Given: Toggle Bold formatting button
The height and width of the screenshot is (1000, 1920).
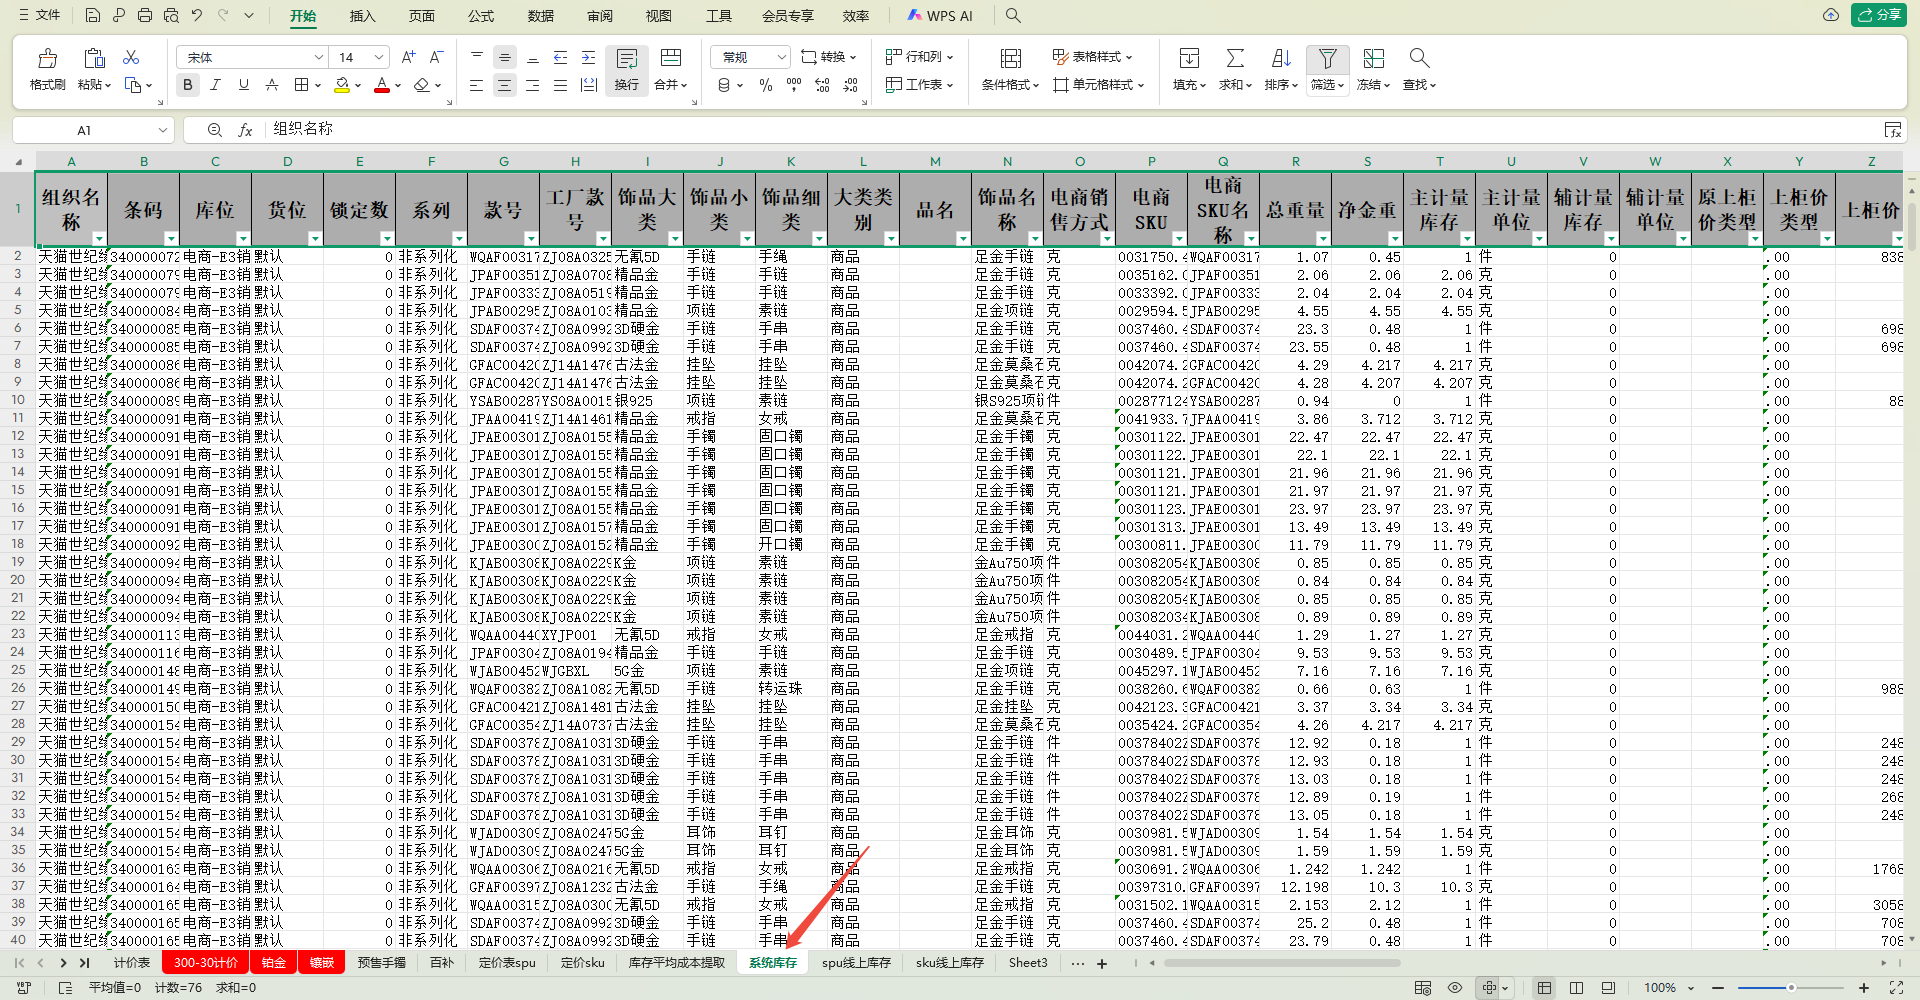Looking at the screenshot, I should 188,86.
